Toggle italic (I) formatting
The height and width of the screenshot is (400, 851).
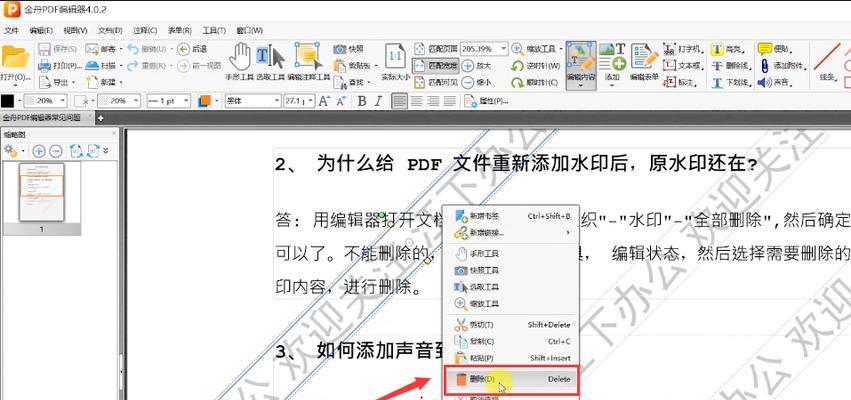[378, 100]
